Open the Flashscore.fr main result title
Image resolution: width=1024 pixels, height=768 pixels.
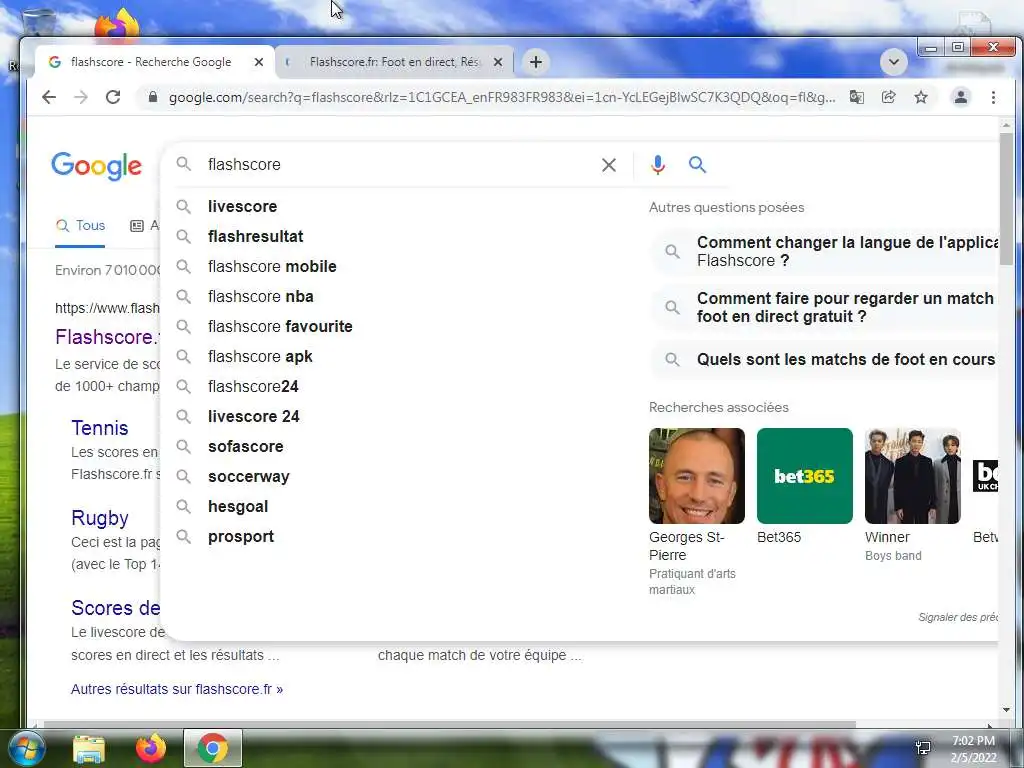click(x=107, y=337)
